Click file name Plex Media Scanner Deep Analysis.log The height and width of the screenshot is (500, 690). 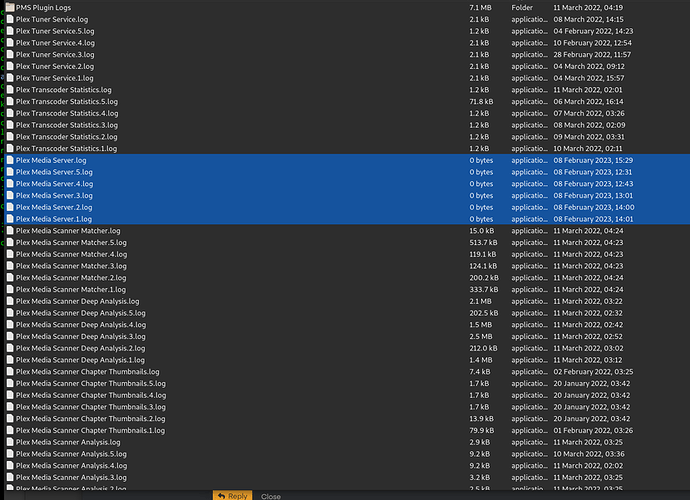click(77, 301)
